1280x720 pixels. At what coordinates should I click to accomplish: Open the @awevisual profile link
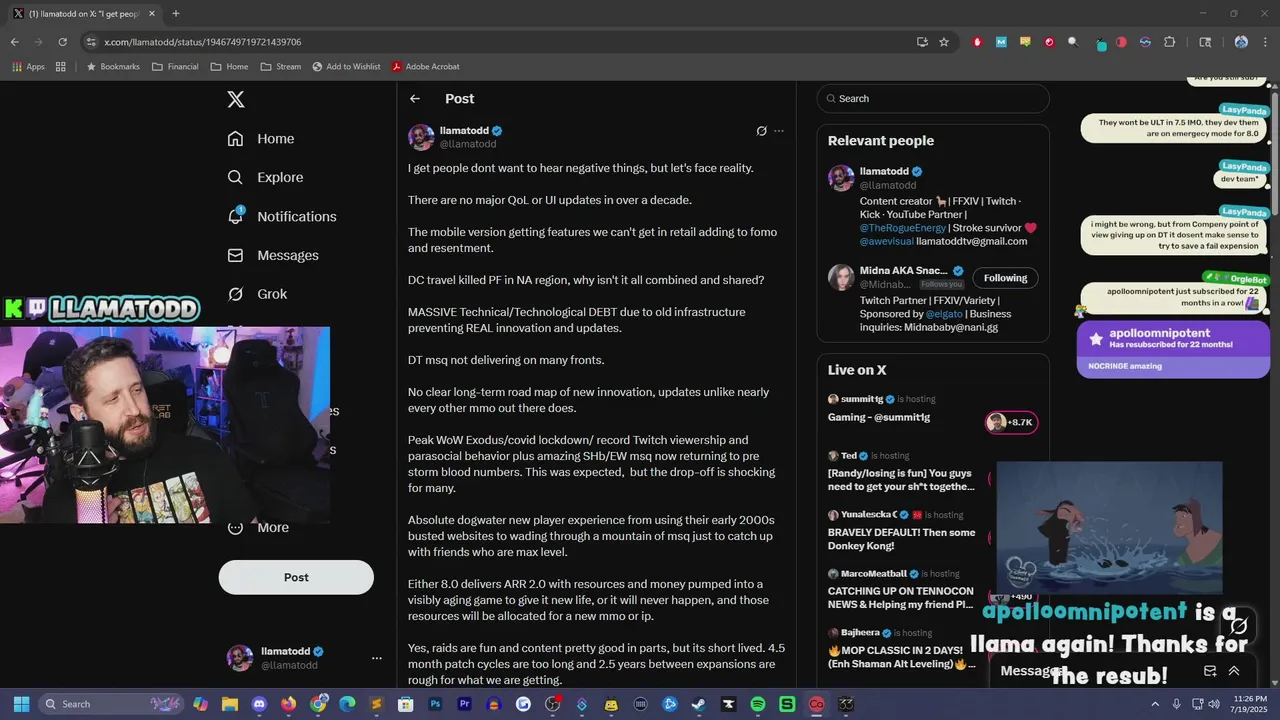point(886,241)
